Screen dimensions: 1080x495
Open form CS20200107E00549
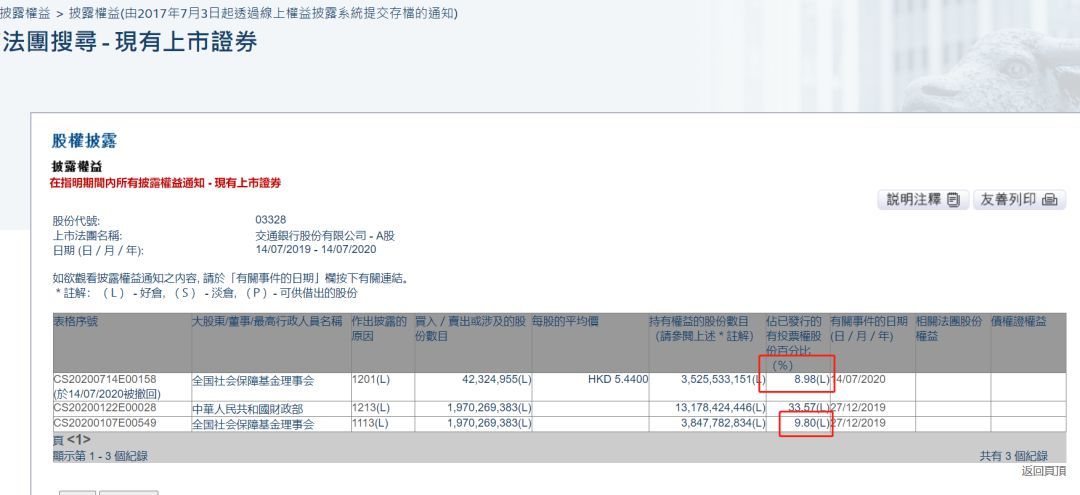coord(105,423)
